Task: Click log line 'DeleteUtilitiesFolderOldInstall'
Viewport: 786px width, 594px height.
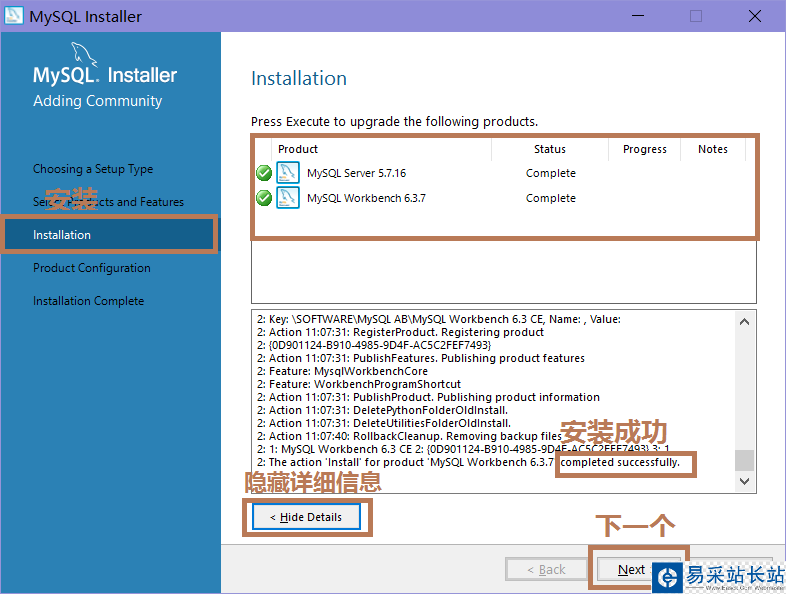Action: coord(384,423)
